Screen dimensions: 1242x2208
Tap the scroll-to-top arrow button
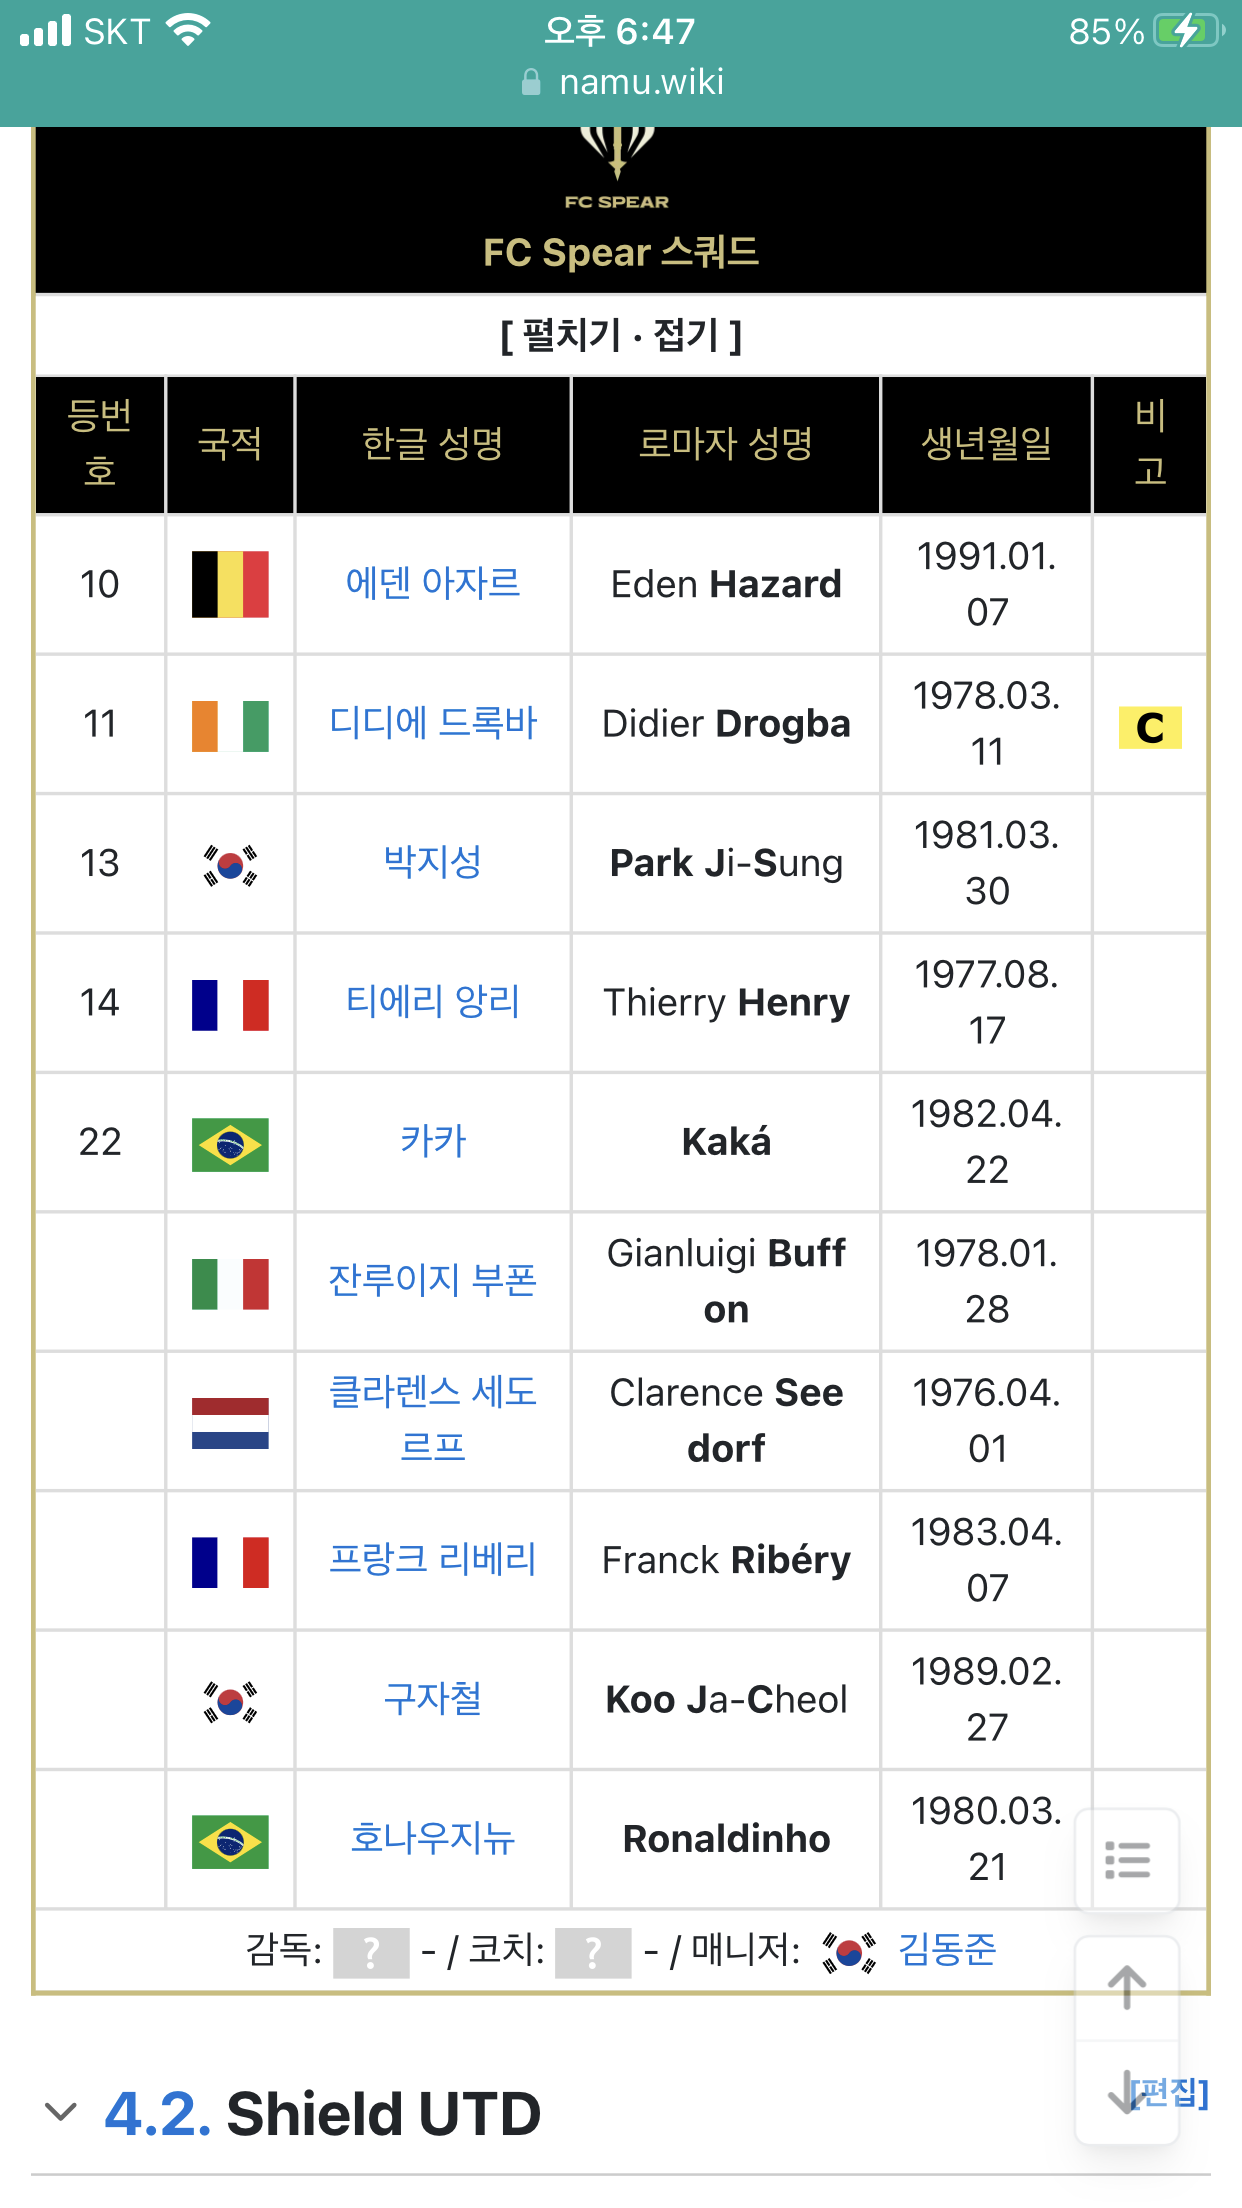pos(1127,1988)
